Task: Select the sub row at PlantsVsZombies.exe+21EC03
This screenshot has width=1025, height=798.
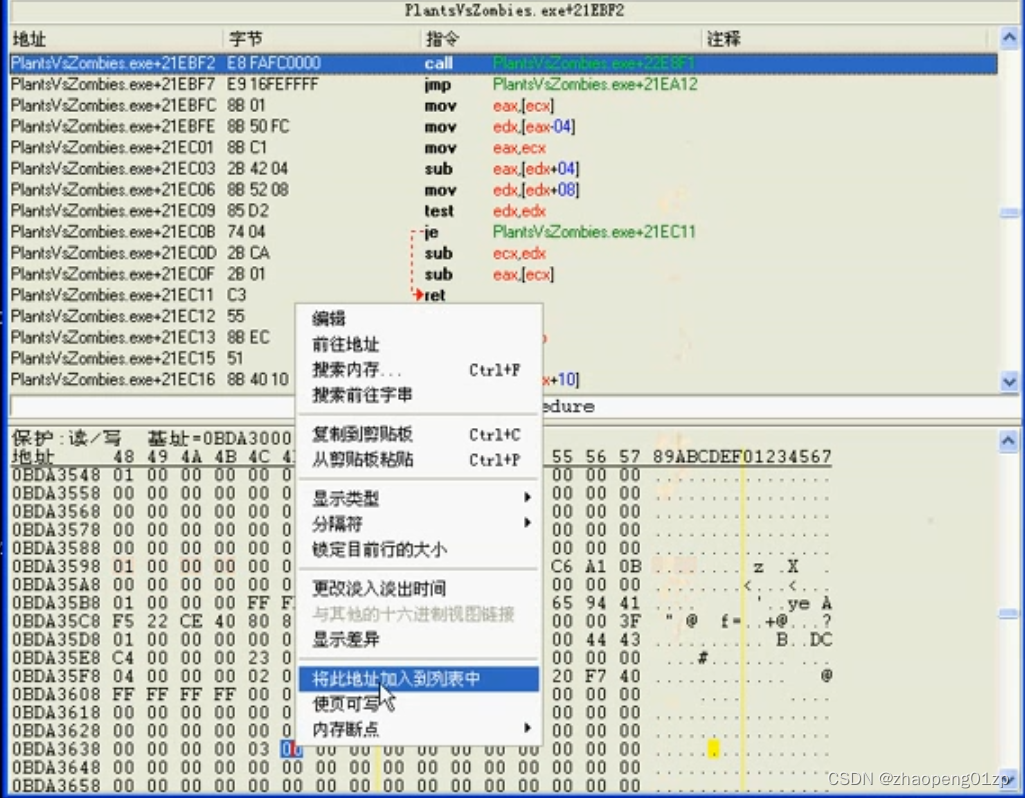Action: (503, 169)
